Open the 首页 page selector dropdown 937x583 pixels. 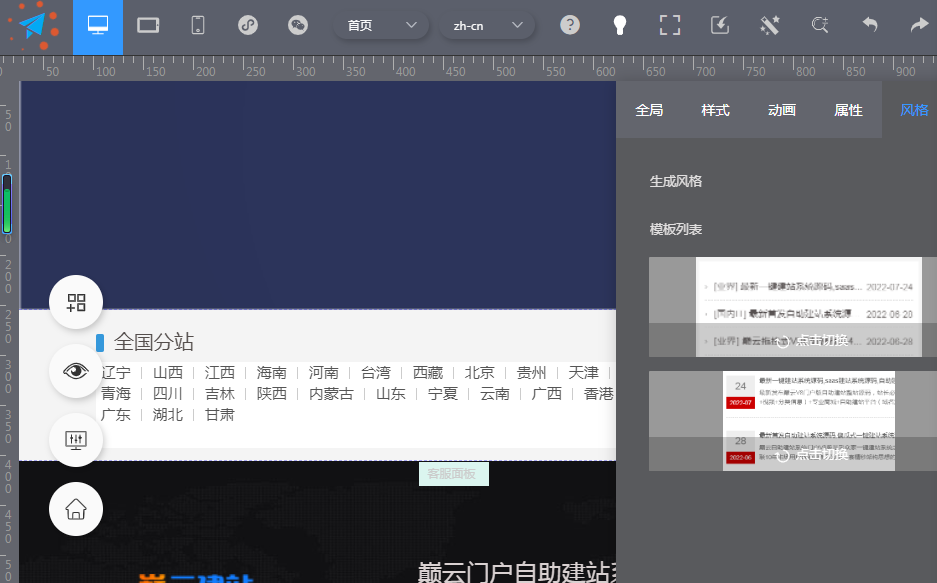point(381,24)
